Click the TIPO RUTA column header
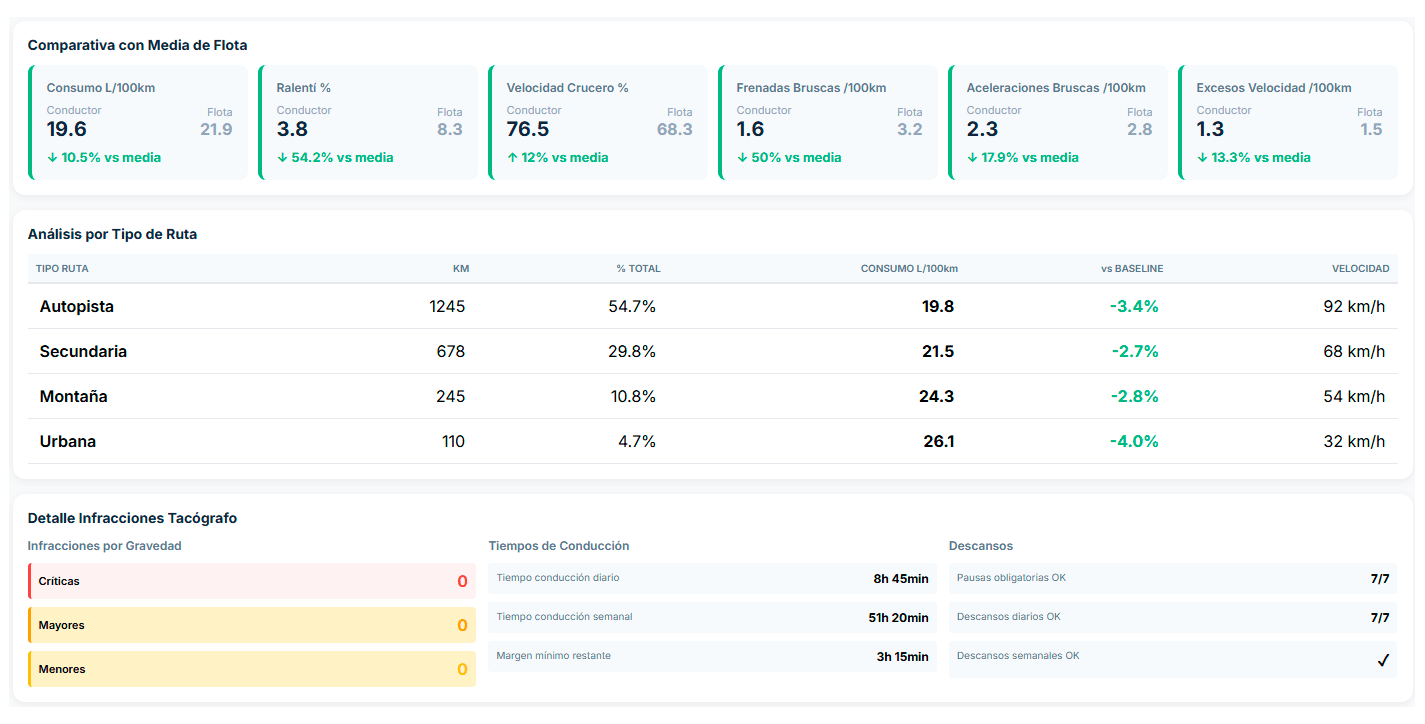This screenshot has height=724, width=1425. click(62, 269)
